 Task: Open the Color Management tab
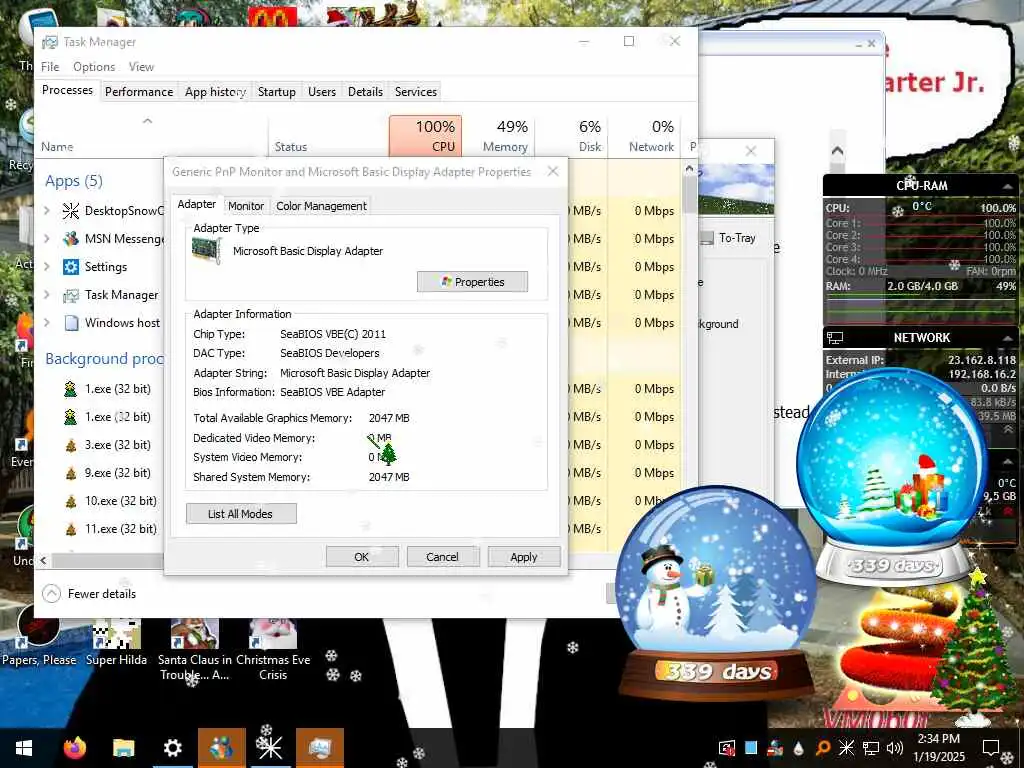pos(321,206)
